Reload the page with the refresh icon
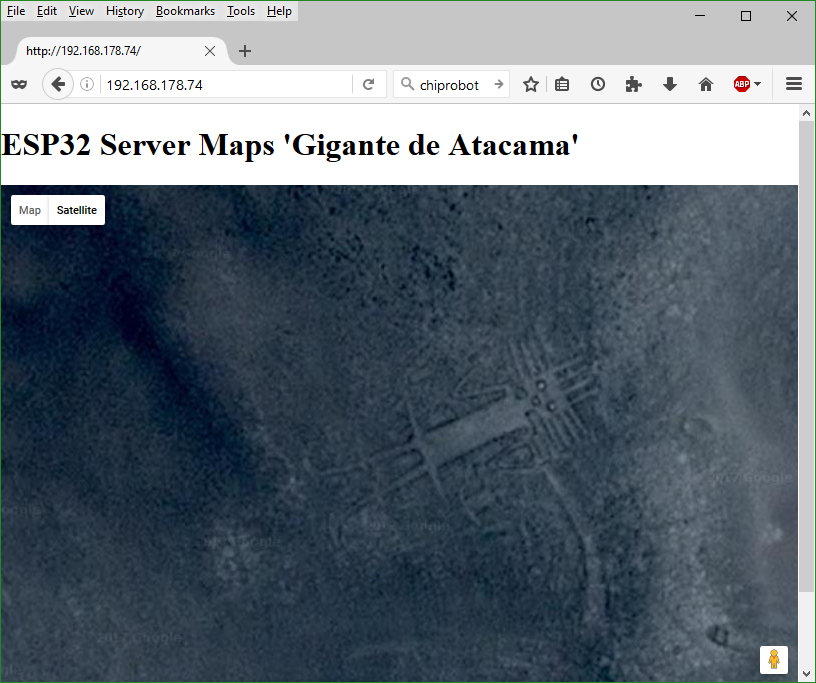The width and height of the screenshot is (816, 683). click(x=368, y=85)
